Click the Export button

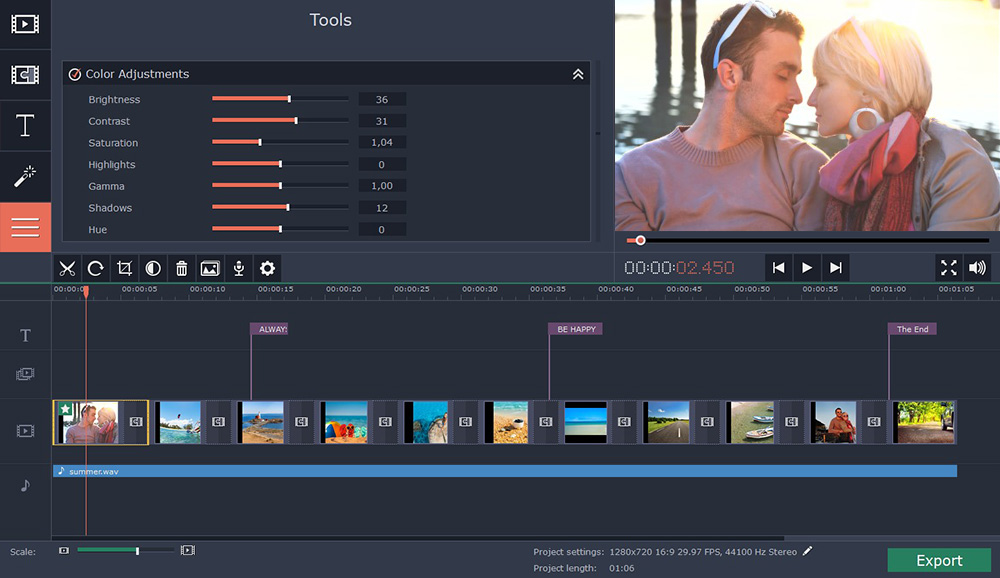tap(939, 560)
